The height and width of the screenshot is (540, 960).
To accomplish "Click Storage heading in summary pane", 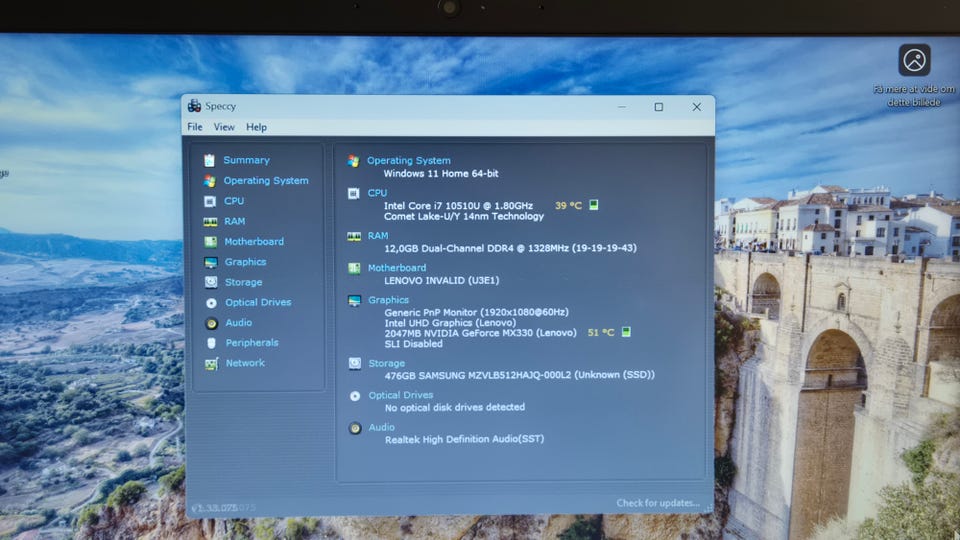I will (x=386, y=363).
